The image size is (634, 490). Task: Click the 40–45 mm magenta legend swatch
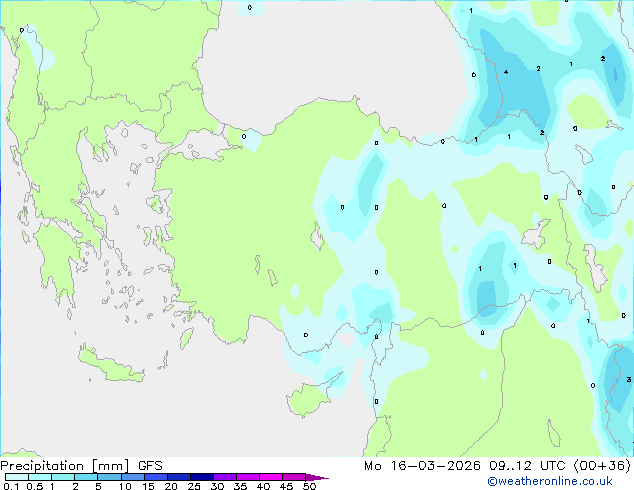[271, 477]
